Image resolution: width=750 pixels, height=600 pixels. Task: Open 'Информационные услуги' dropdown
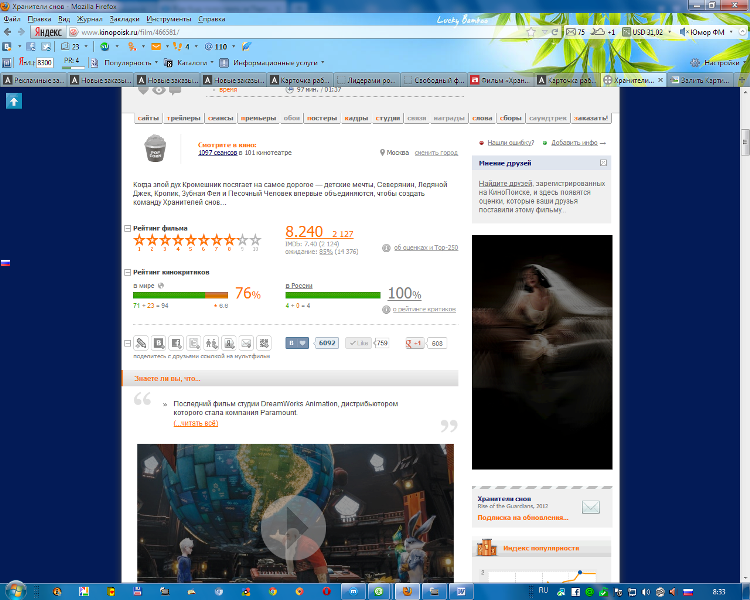click(x=278, y=63)
